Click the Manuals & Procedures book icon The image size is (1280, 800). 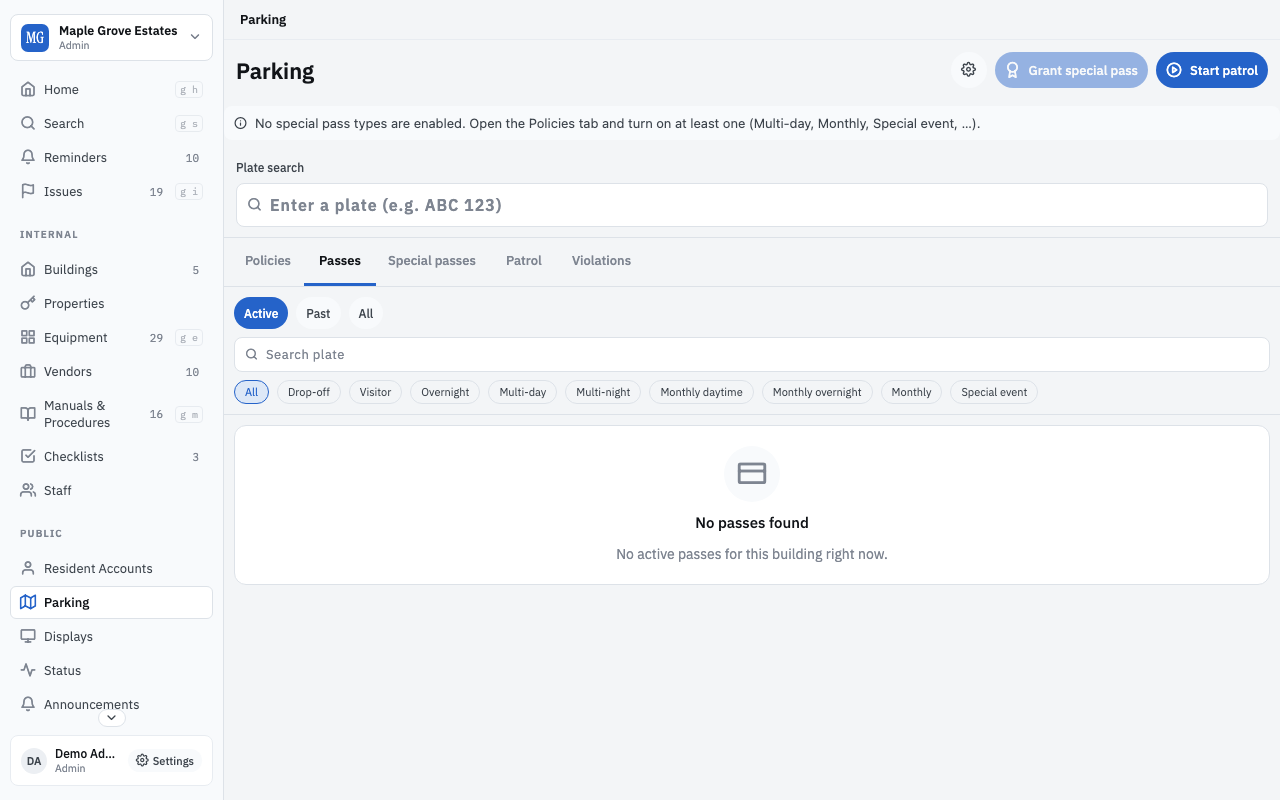pos(28,414)
